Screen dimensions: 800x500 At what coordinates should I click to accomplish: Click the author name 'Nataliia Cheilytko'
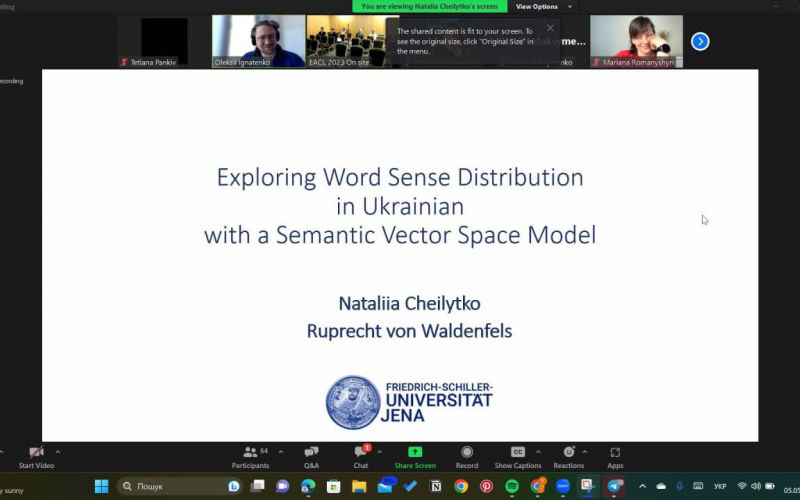(x=409, y=304)
